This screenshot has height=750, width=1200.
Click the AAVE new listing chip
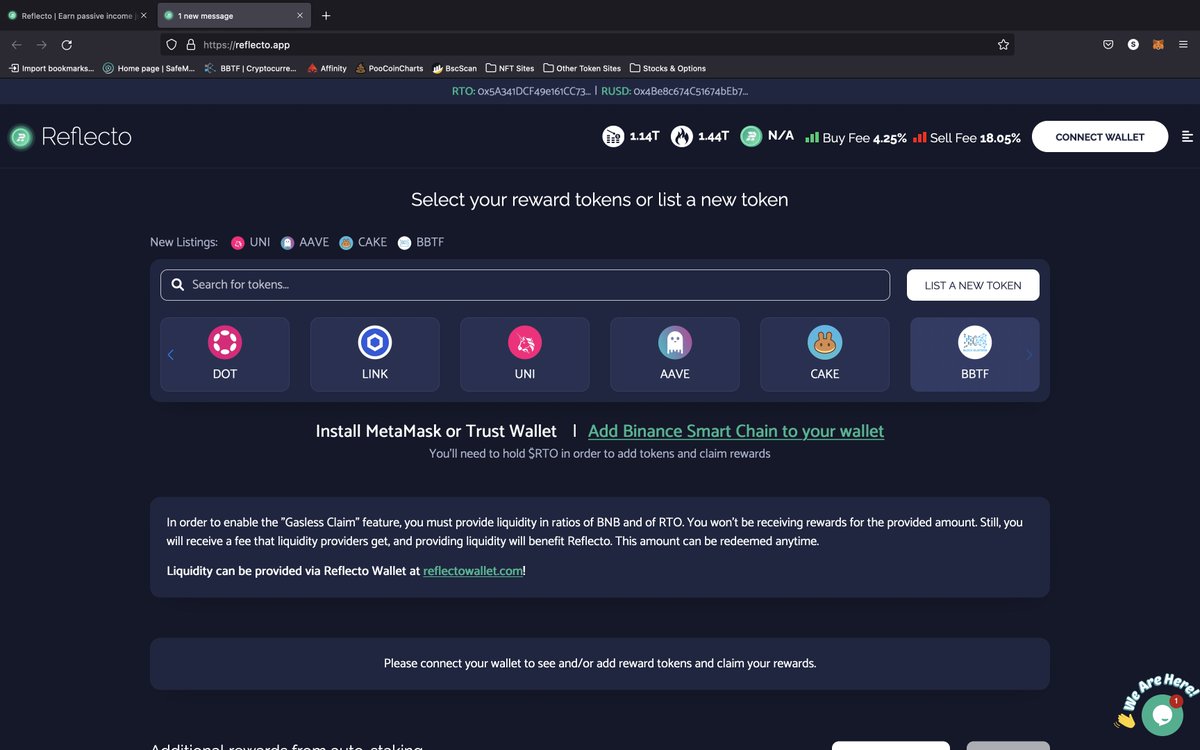click(305, 242)
